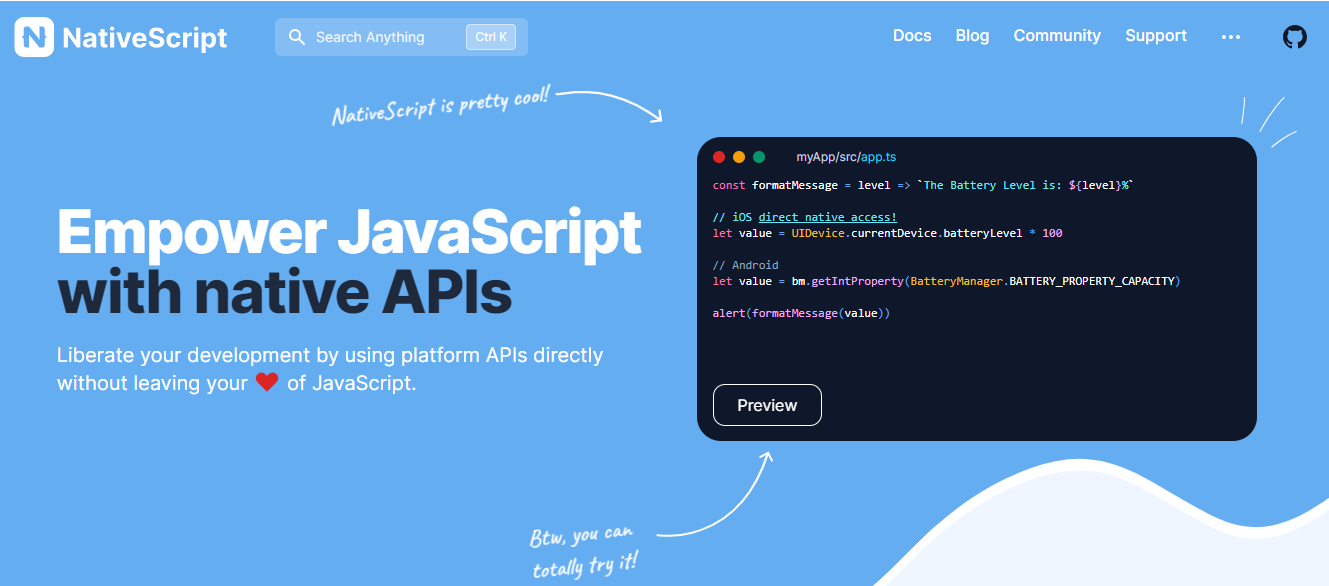Focus the Search Anything field
1329x586 pixels.
tap(401, 37)
